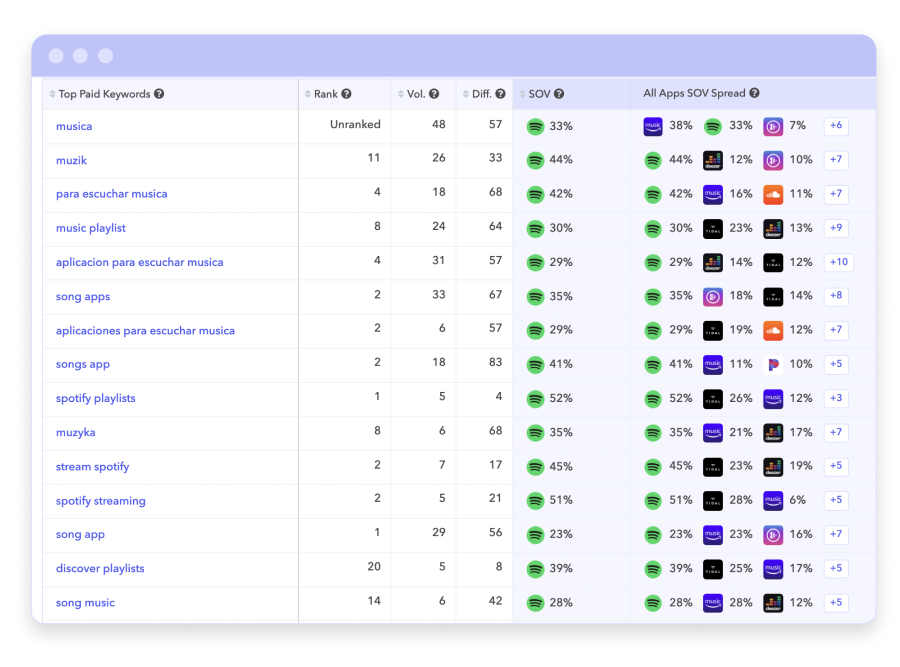This screenshot has width=900, height=667.
Task: Sort table by Diff. column arrows
Action: tap(465, 94)
